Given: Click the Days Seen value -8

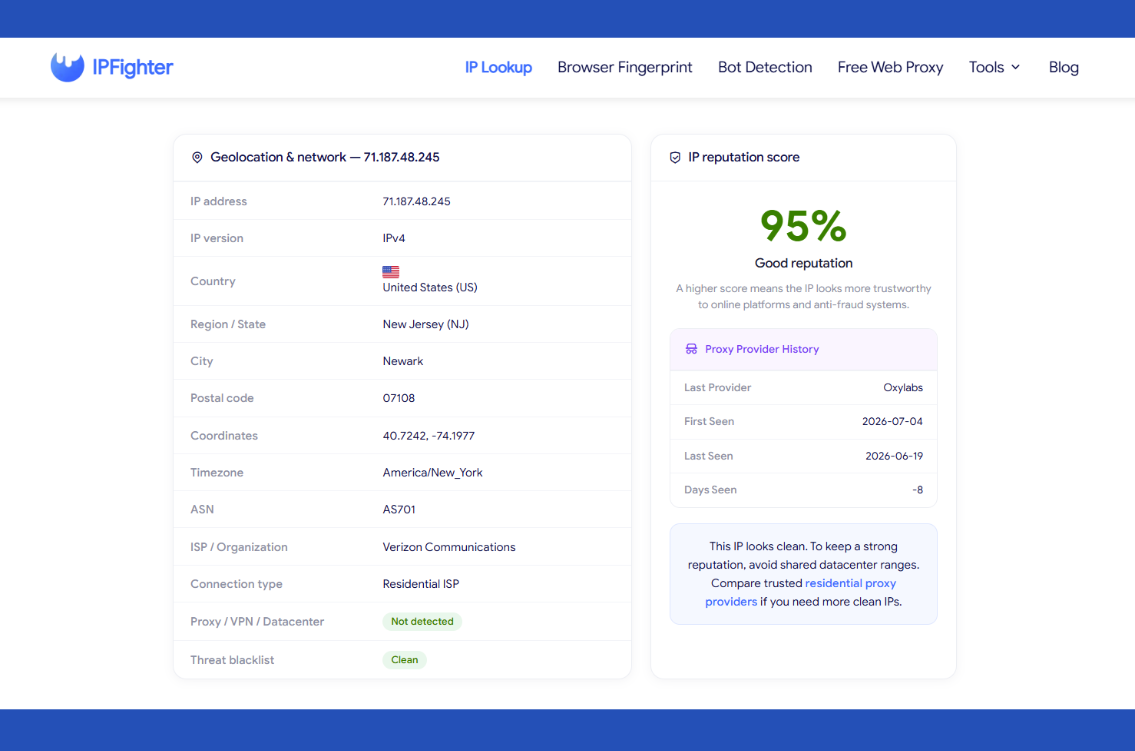Looking at the screenshot, I should (917, 490).
